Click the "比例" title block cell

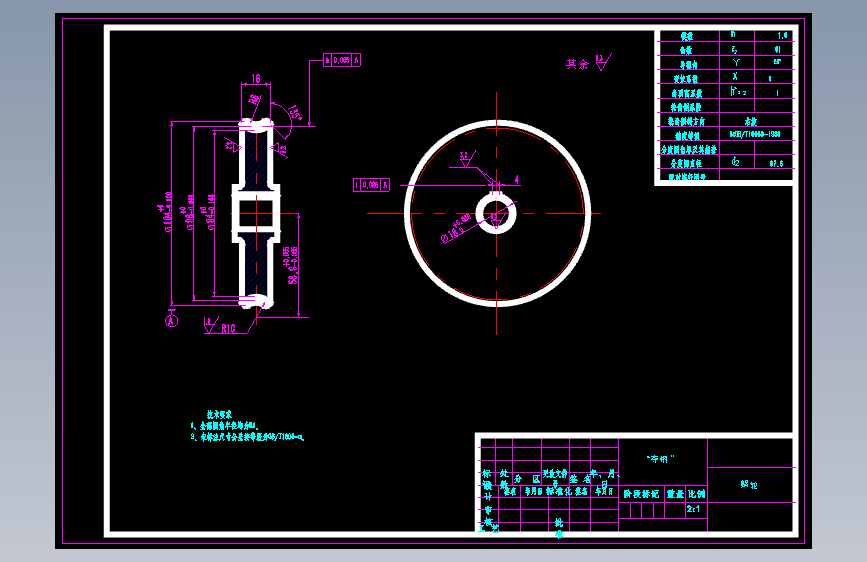click(x=697, y=494)
